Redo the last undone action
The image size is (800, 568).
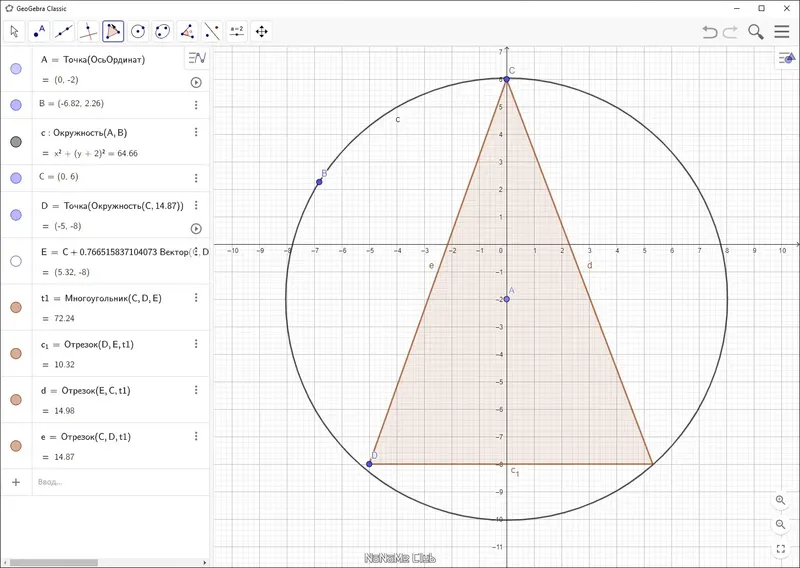pos(731,32)
